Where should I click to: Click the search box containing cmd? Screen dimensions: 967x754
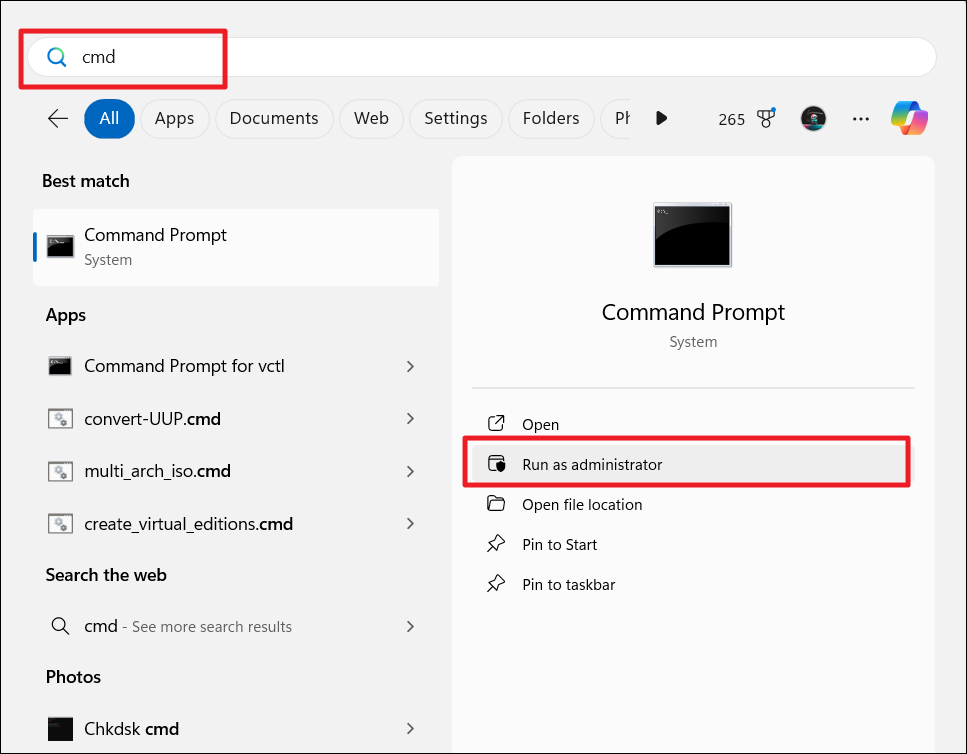[x=480, y=58]
